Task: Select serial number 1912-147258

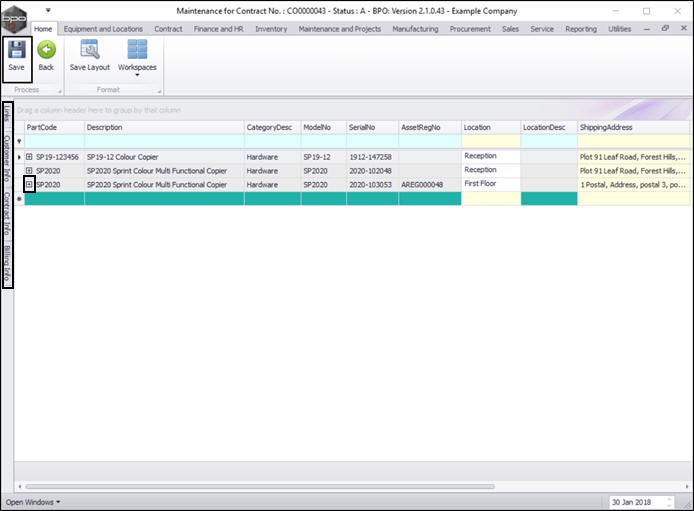Action: [x=370, y=157]
